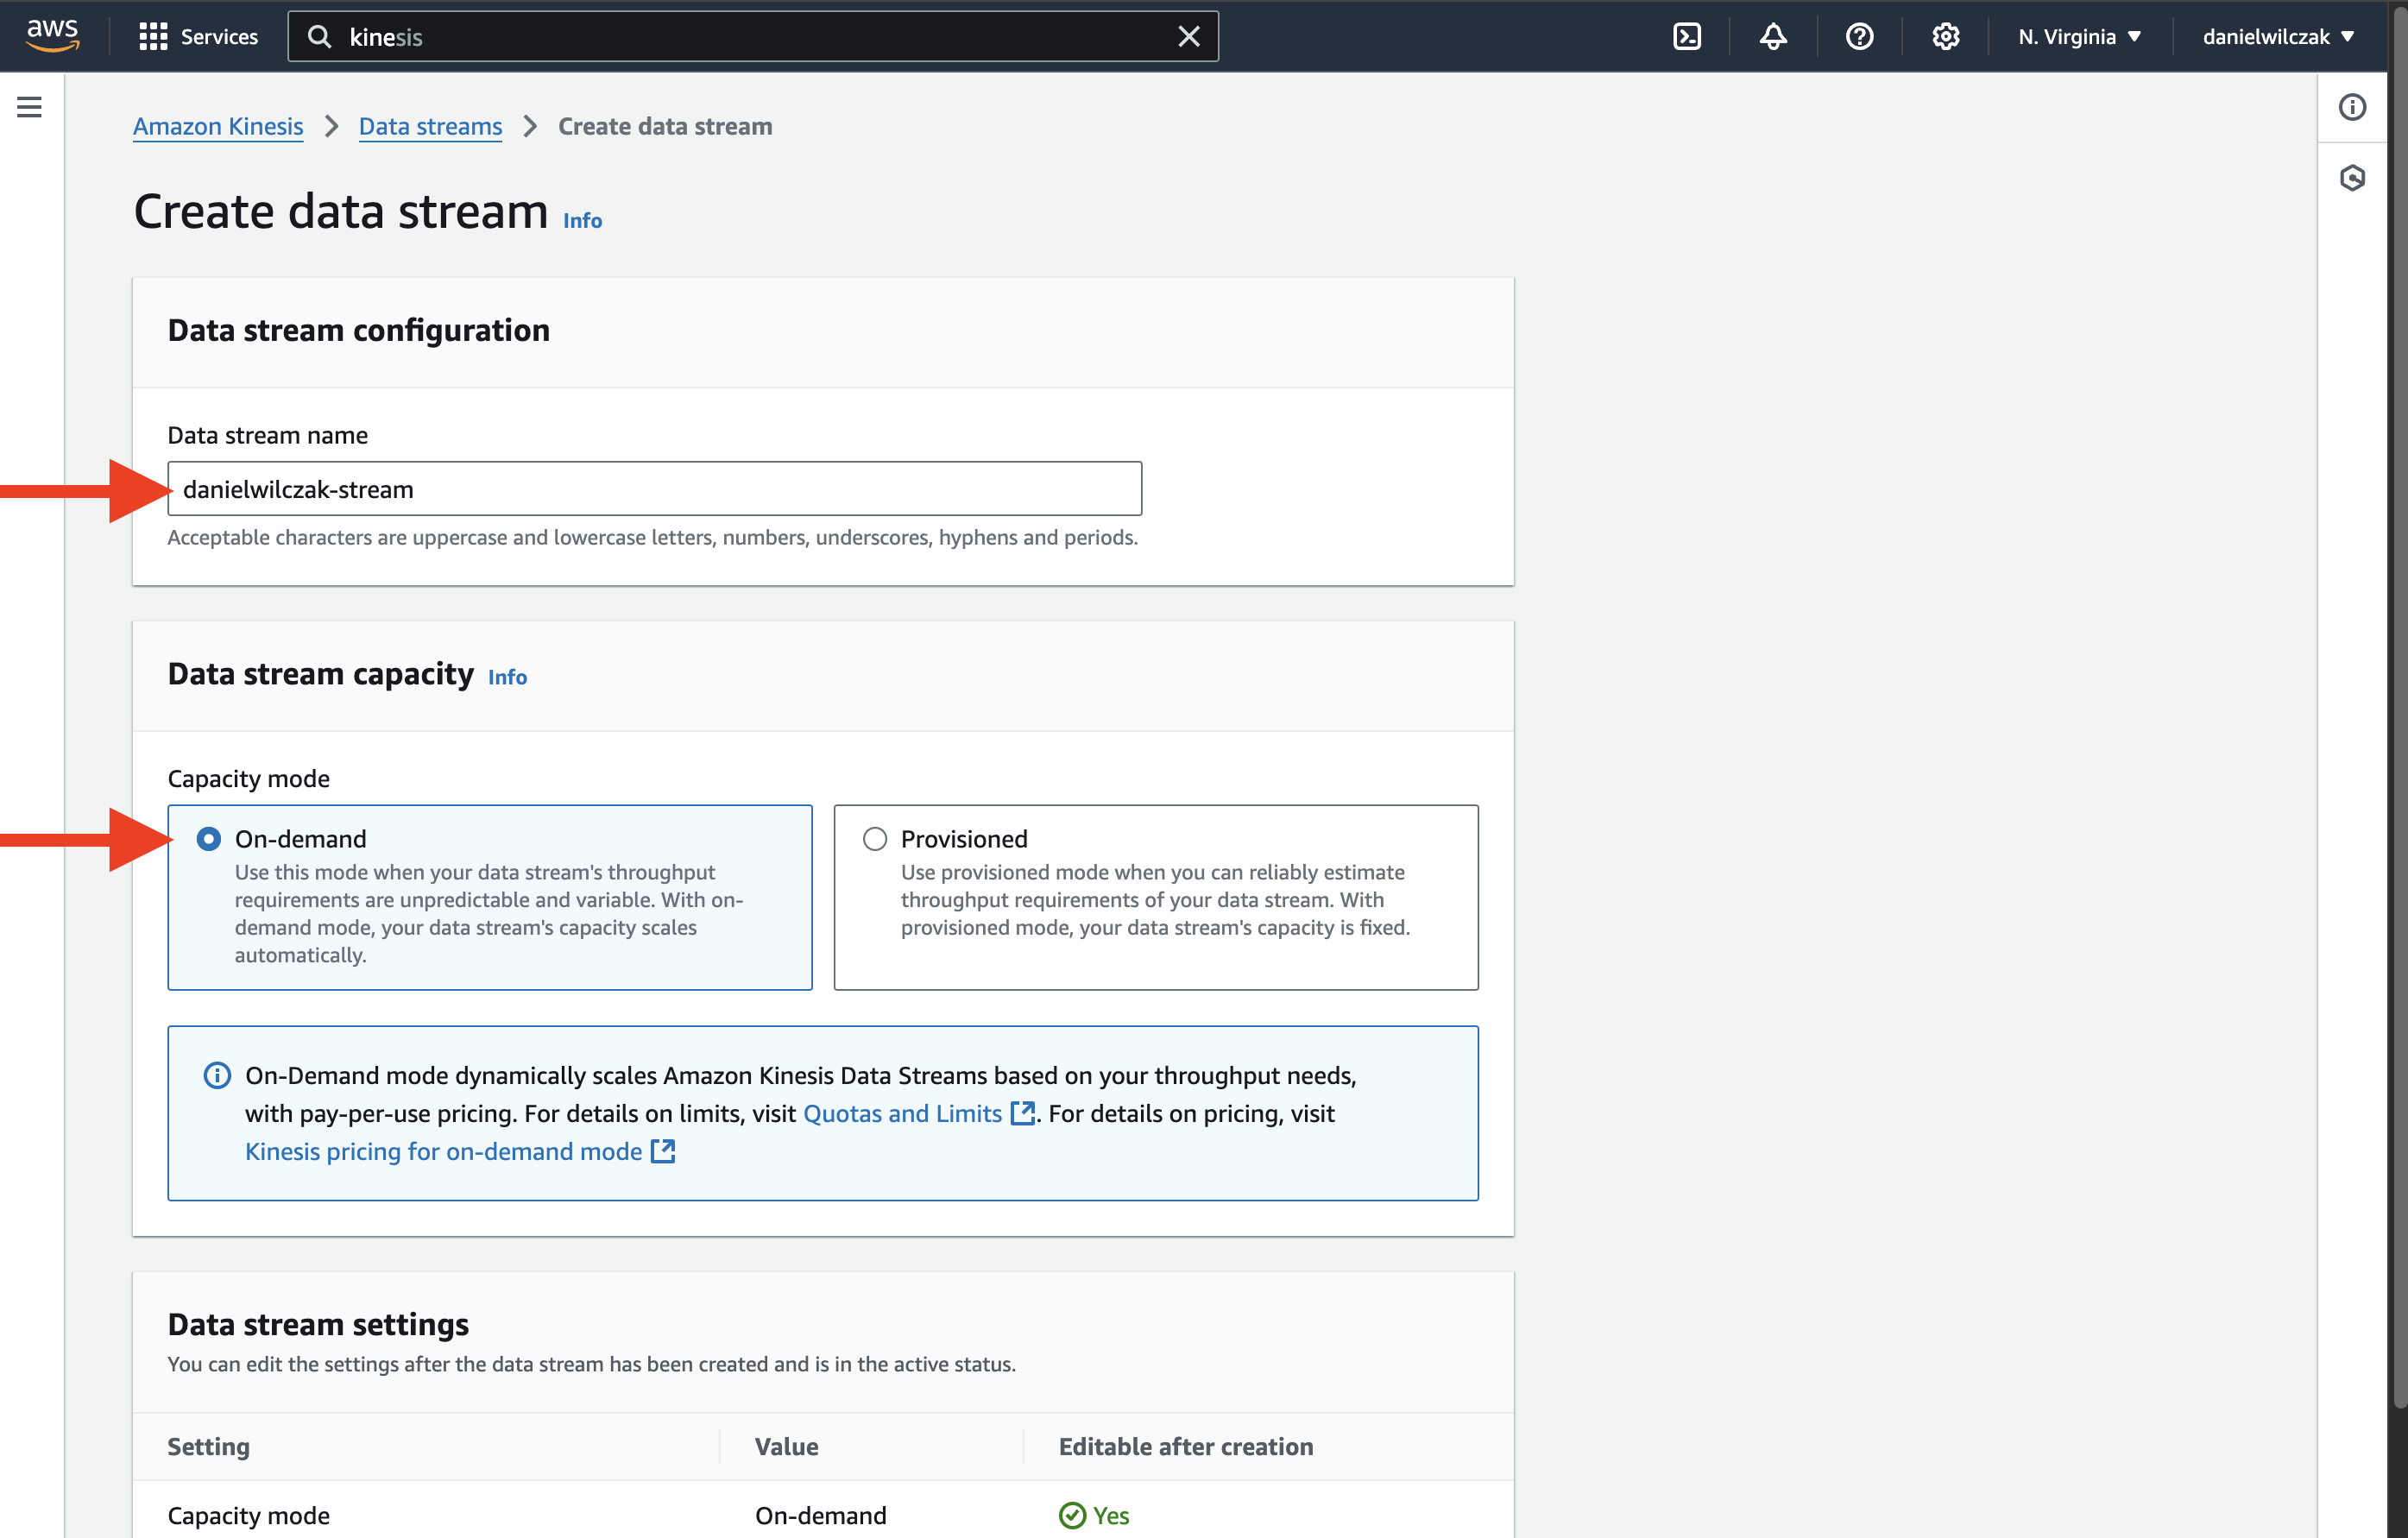Open the CloudShell terminal icon
Image resolution: width=2408 pixels, height=1538 pixels.
(1687, 37)
